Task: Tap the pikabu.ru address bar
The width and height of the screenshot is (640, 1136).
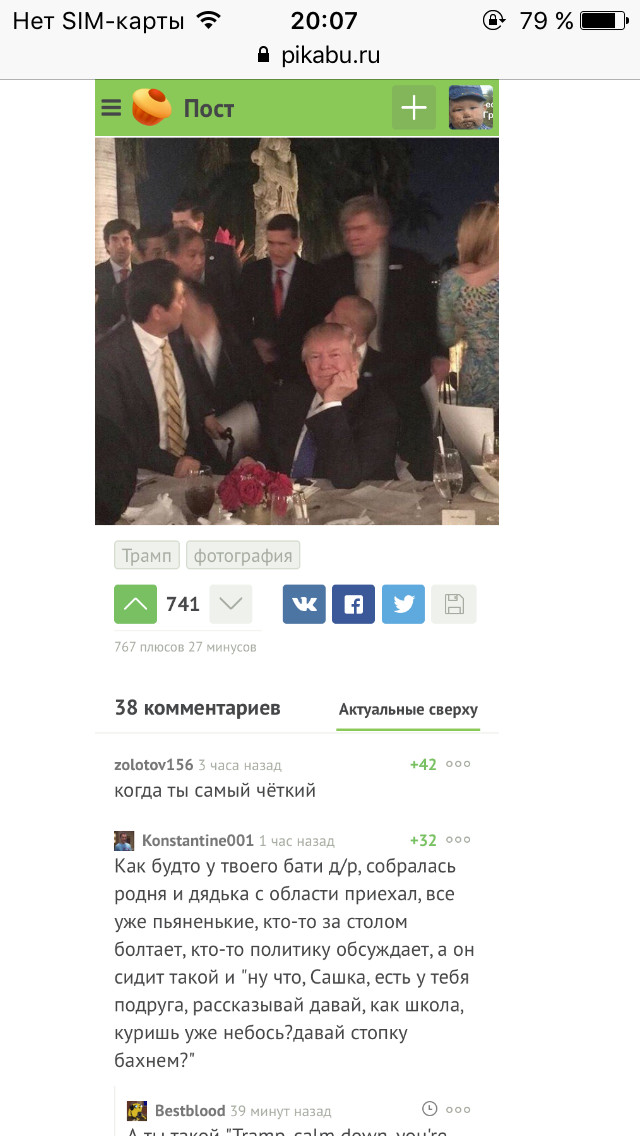Action: [320, 55]
